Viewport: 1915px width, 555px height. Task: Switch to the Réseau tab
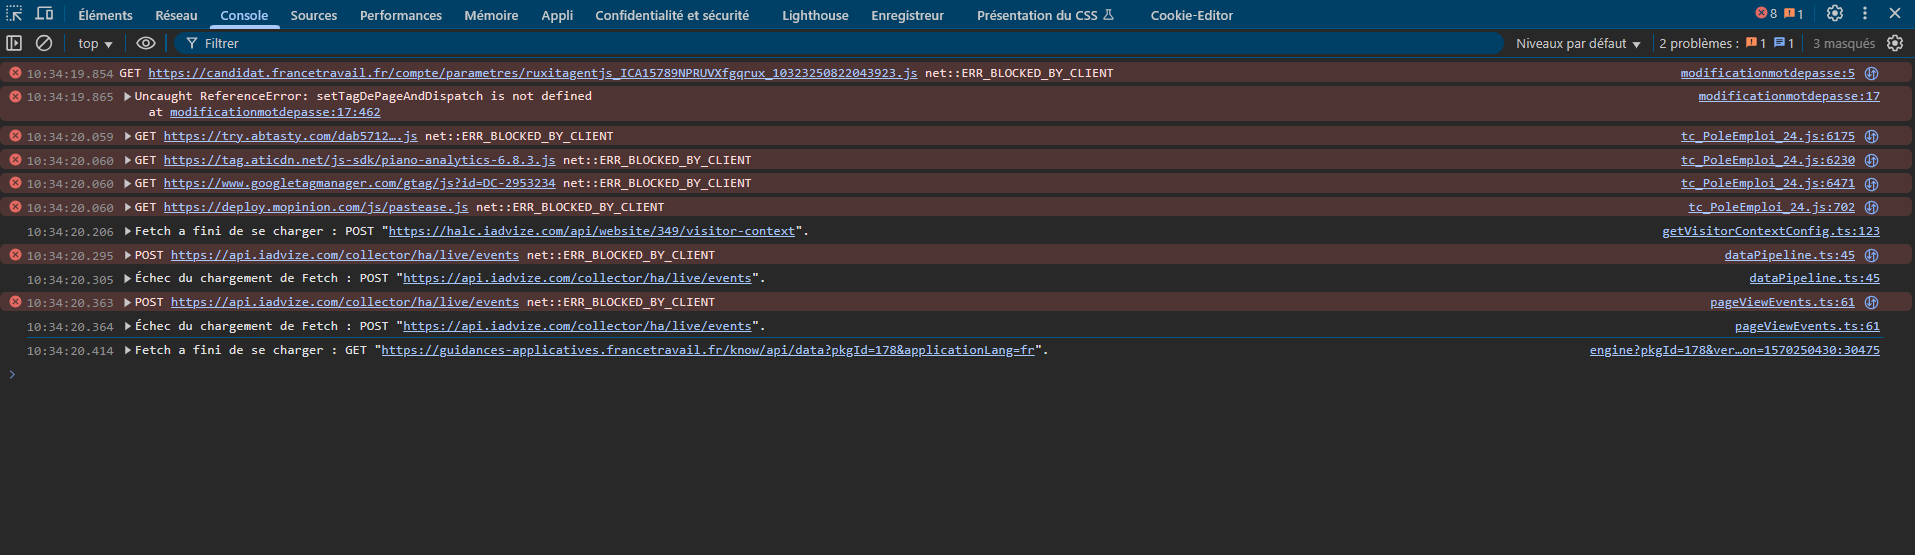[x=176, y=15]
